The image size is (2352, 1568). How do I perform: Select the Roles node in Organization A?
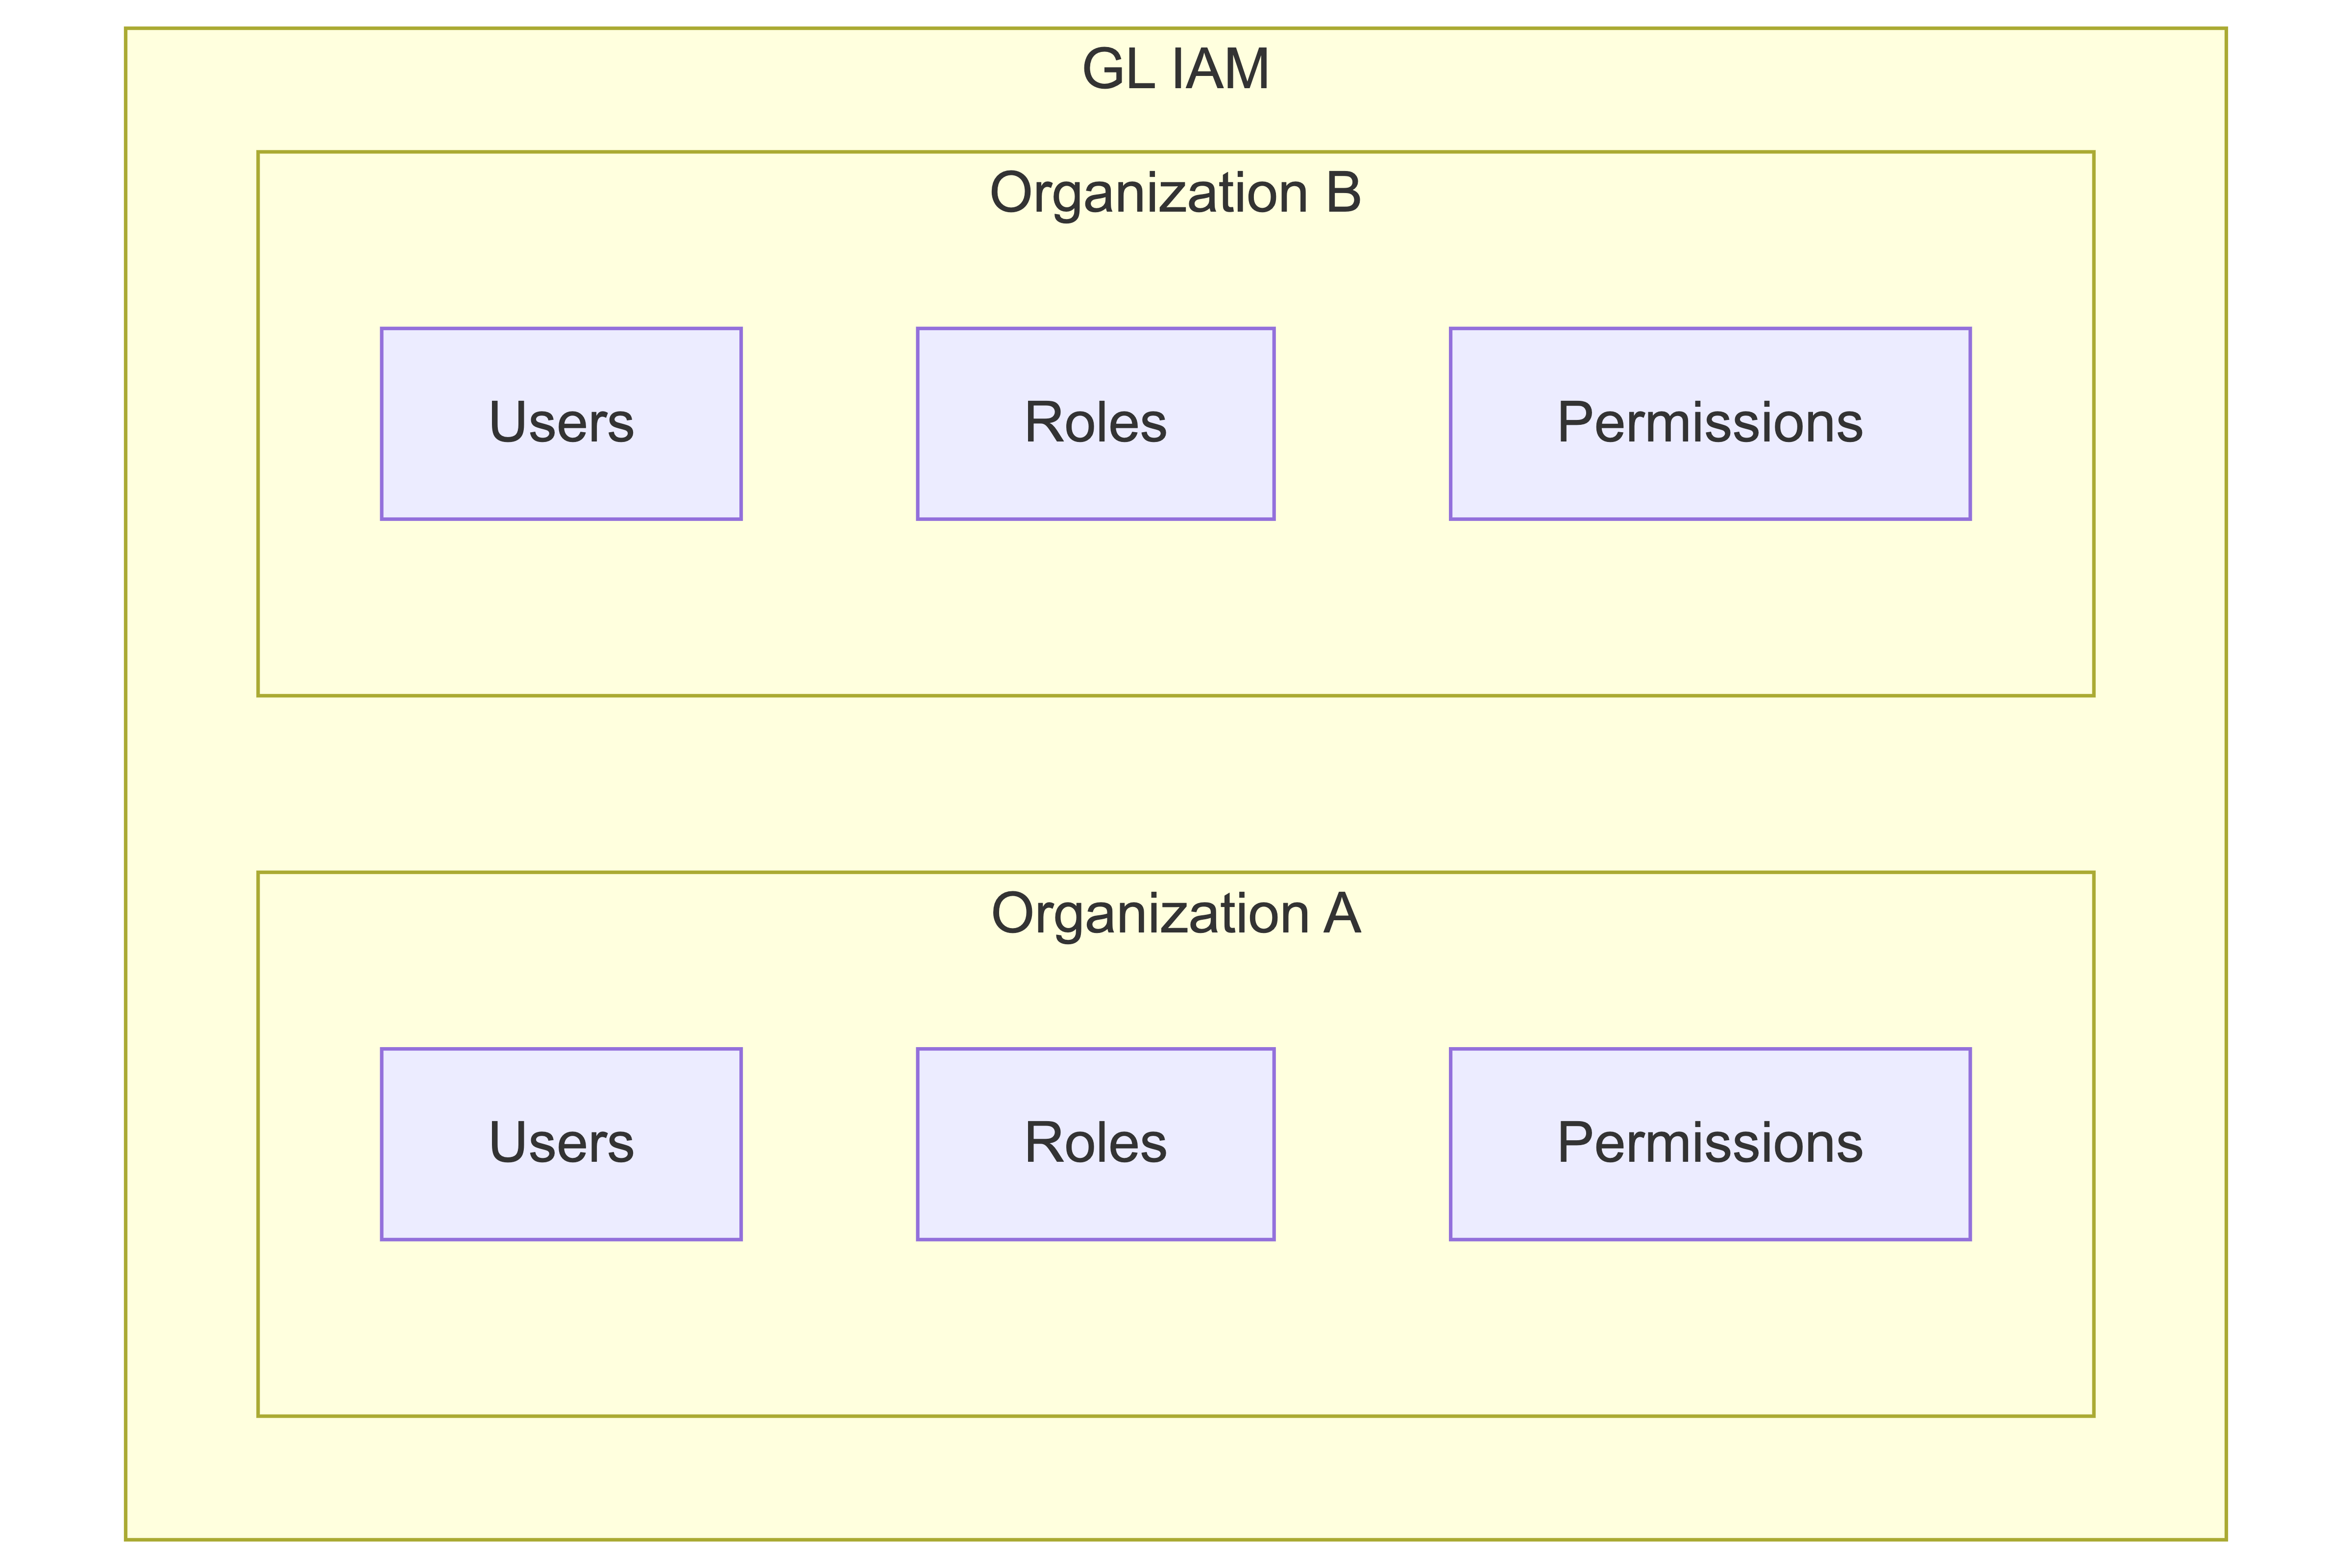[1095, 1144]
